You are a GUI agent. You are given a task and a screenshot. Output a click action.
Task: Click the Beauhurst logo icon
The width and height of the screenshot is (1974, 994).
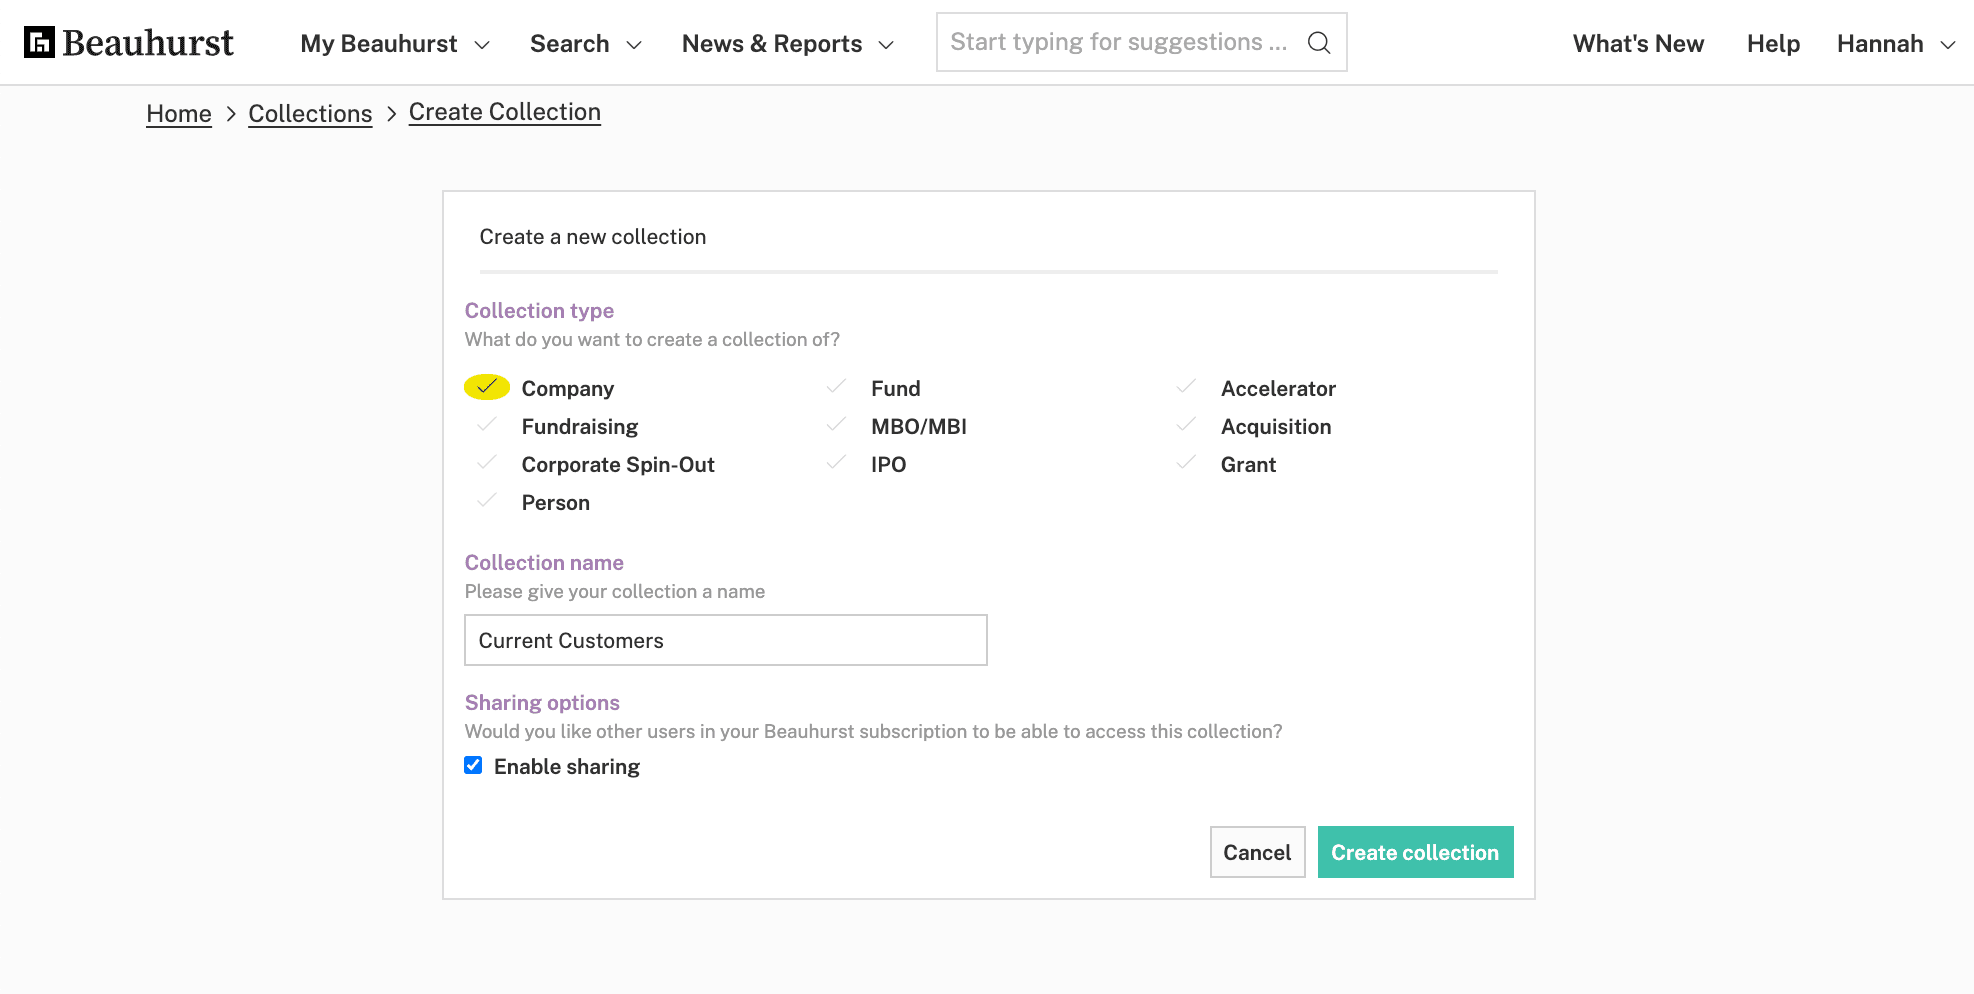click(x=39, y=42)
